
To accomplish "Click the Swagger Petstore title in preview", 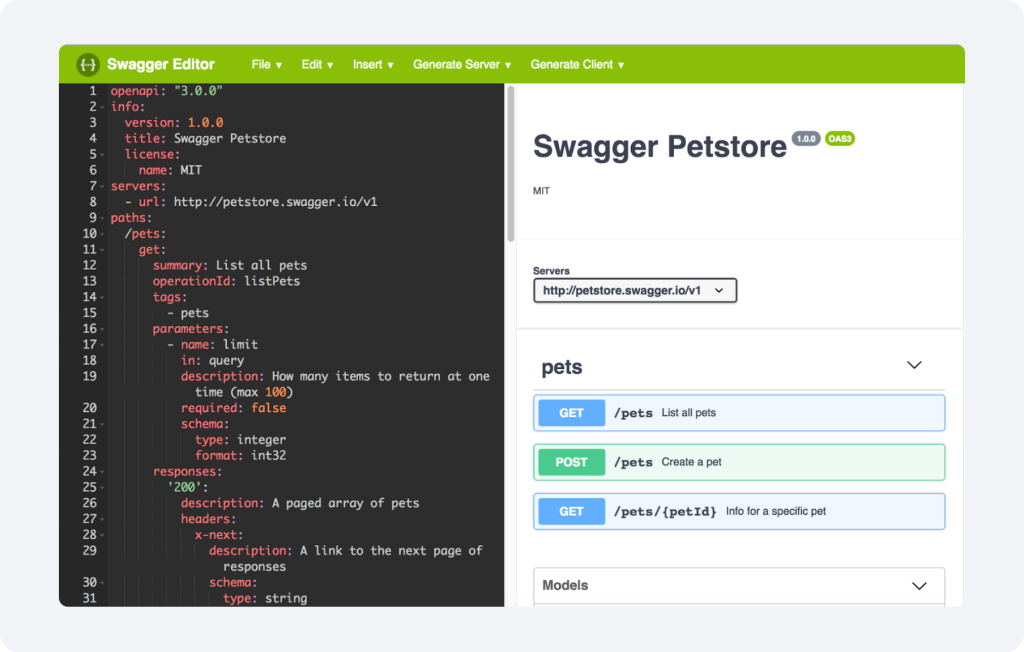I will pyautogui.click(x=660, y=146).
